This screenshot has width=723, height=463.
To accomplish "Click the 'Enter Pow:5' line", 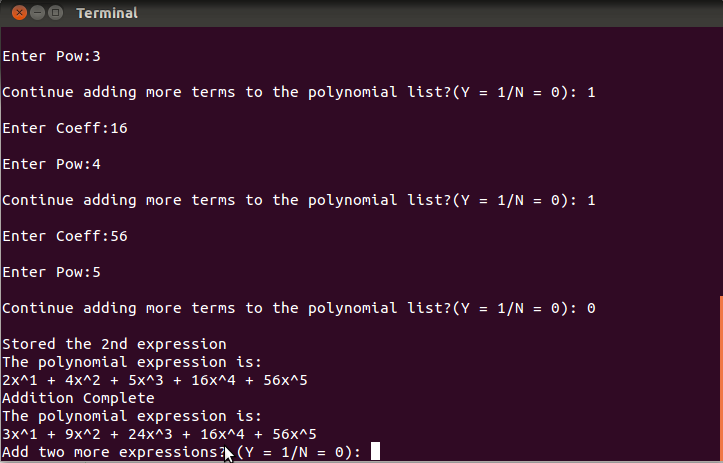I will 51,272.
